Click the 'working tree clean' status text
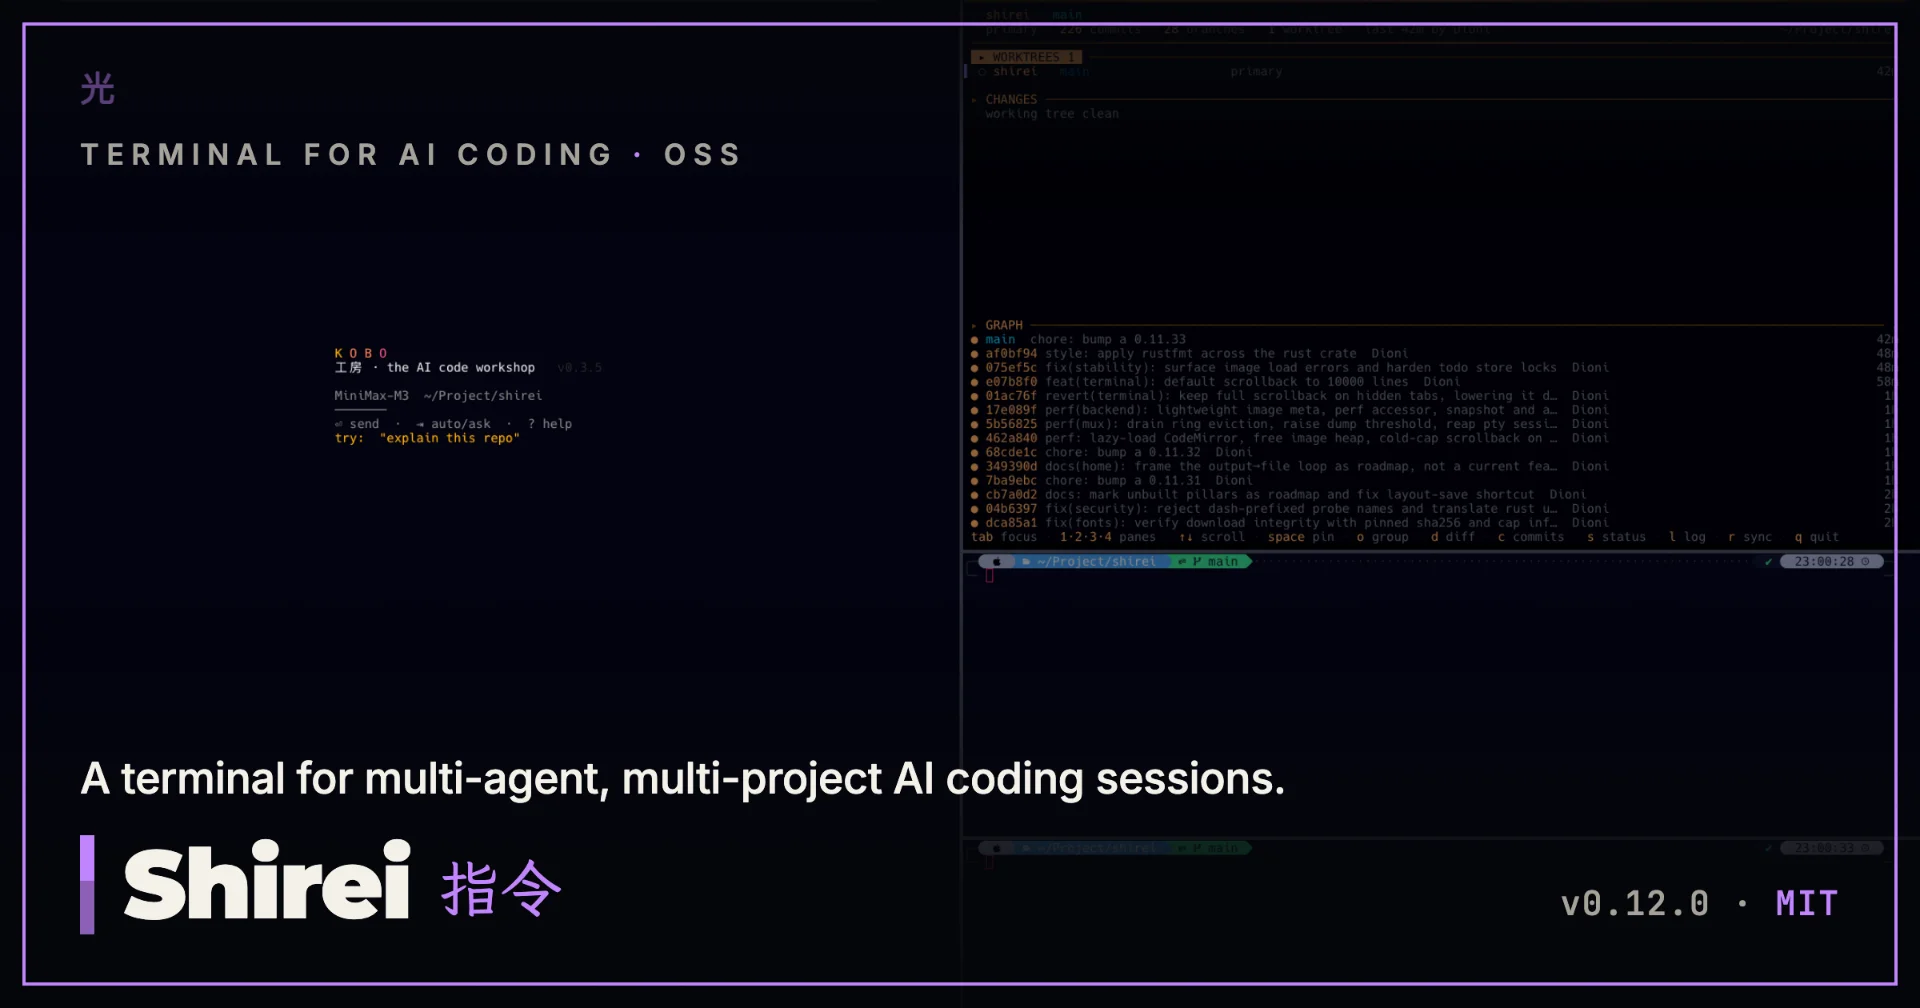1920x1008 pixels. click(x=1052, y=114)
